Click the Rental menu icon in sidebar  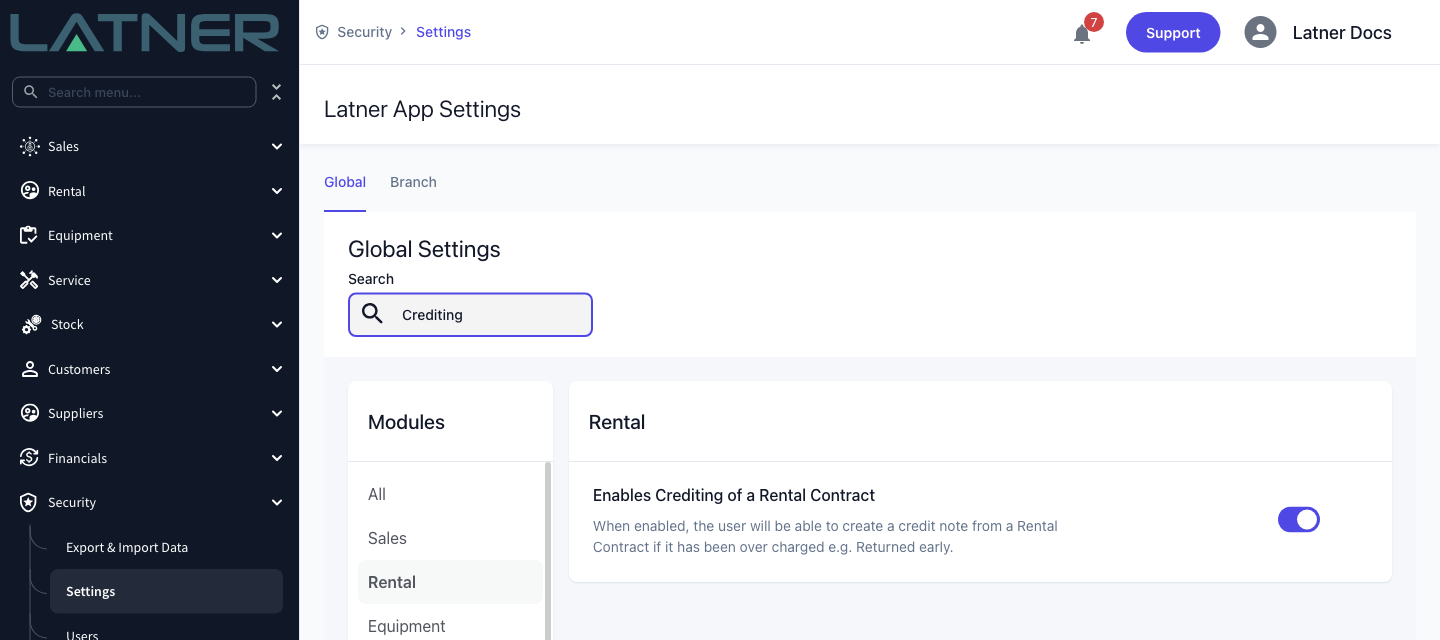(30, 191)
